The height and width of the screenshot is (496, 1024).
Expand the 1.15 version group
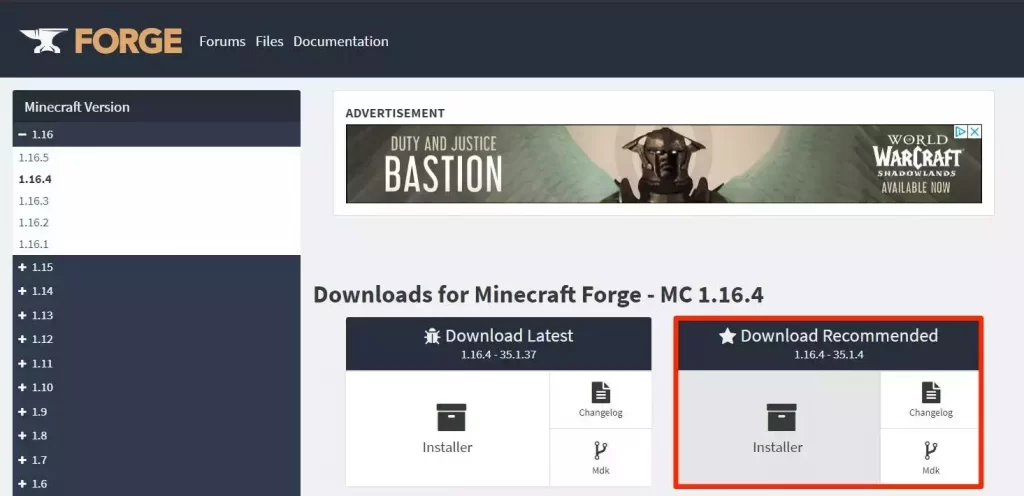pyautogui.click(x=23, y=267)
